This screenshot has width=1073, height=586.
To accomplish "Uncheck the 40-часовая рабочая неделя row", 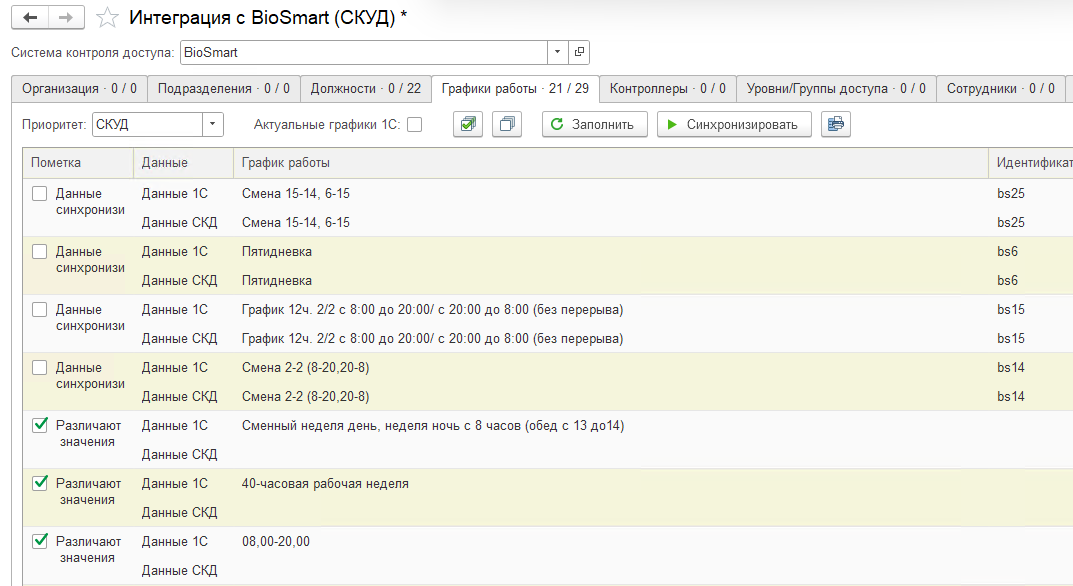I will pos(40,484).
